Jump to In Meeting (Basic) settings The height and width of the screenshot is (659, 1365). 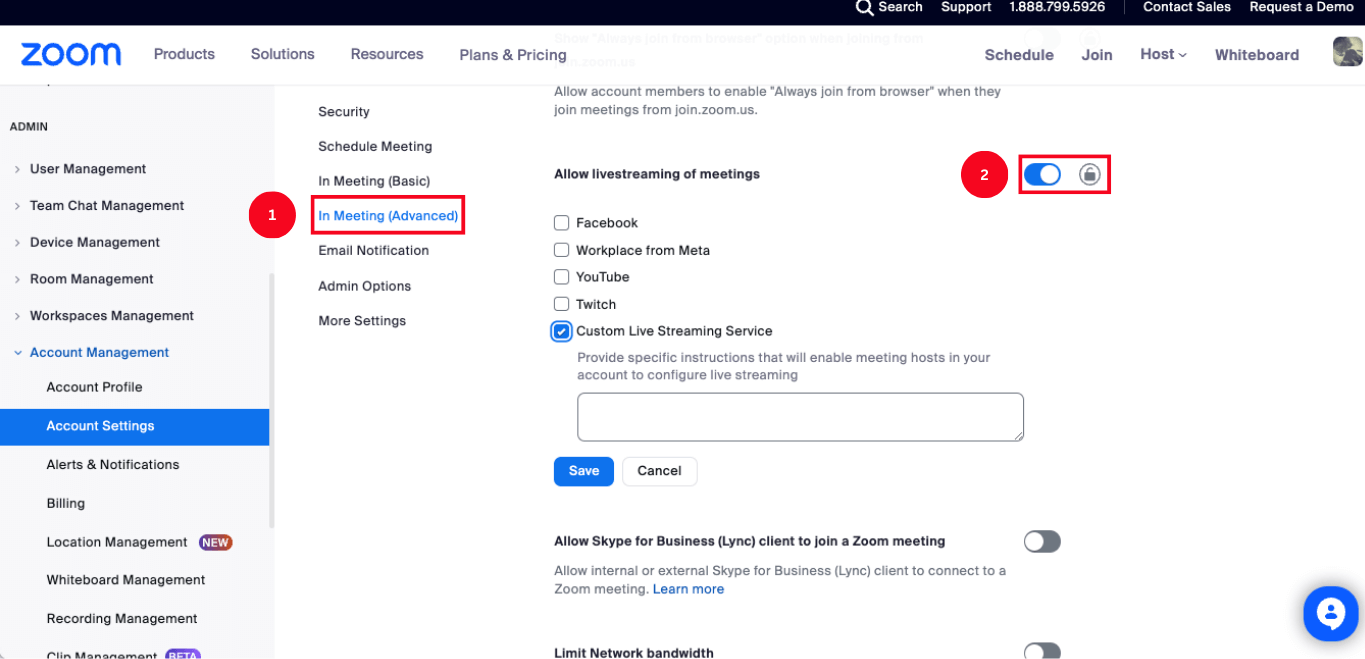click(374, 181)
